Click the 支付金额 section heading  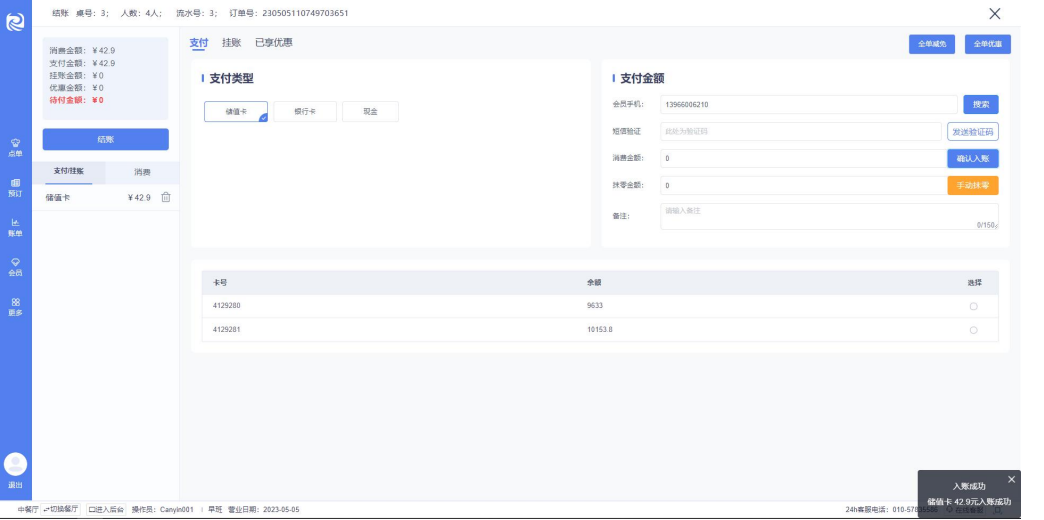click(643, 79)
